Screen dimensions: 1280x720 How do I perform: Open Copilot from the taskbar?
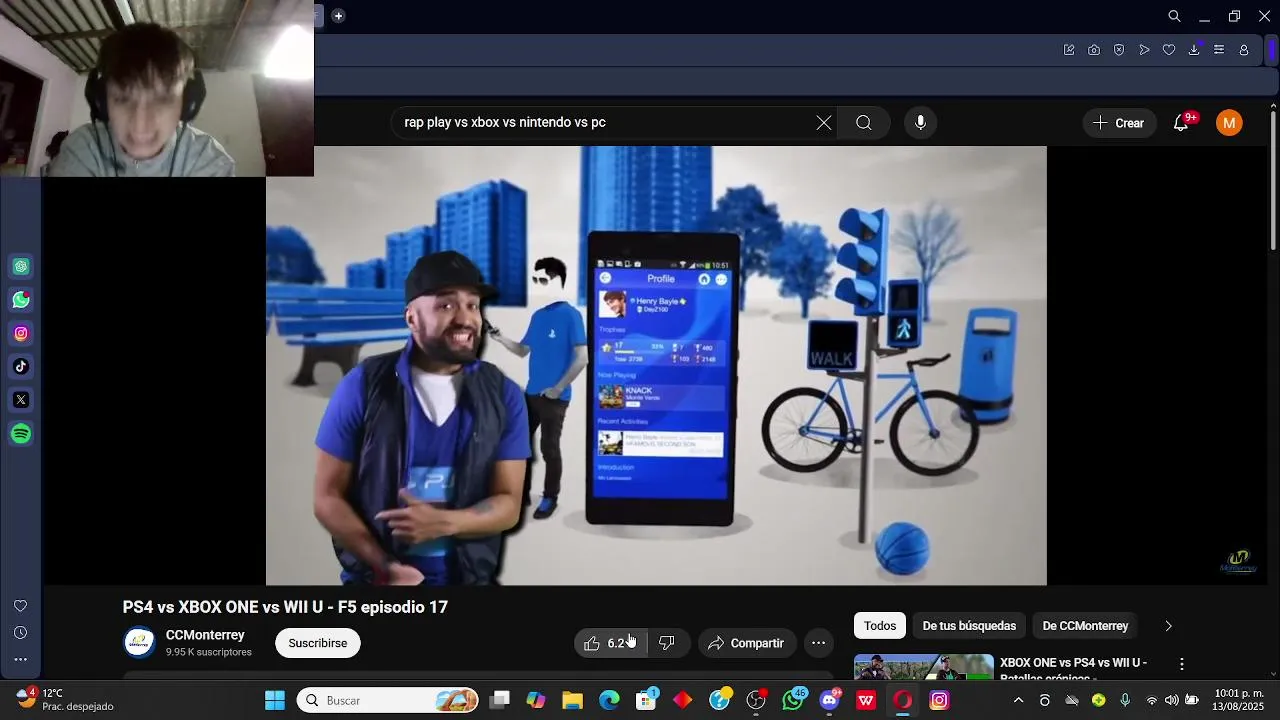536,700
